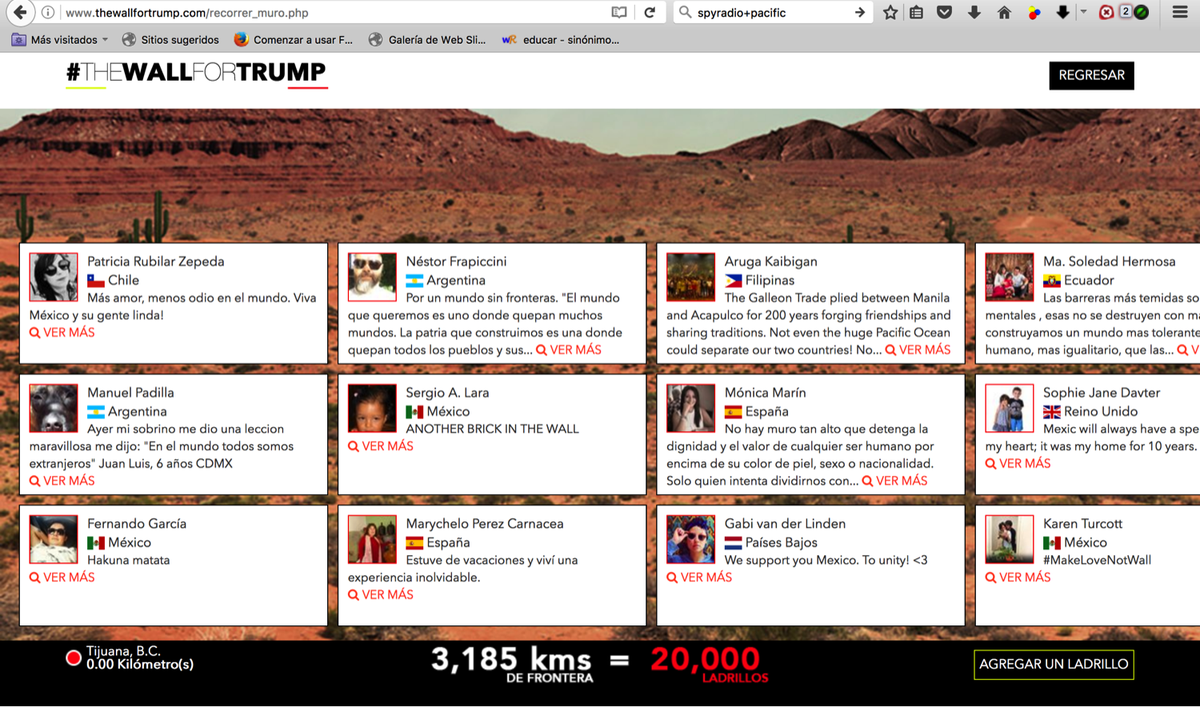Click Ma. Soledad Hermosa's profile photo
The width and height of the screenshot is (1200, 707).
click(1010, 277)
